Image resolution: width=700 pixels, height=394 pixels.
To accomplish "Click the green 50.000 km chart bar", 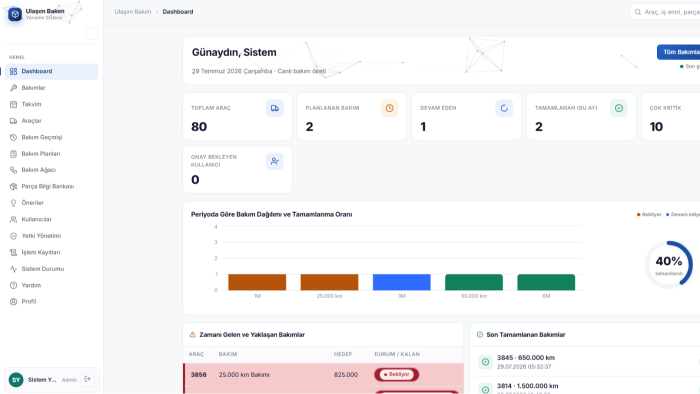I will [474, 282].
